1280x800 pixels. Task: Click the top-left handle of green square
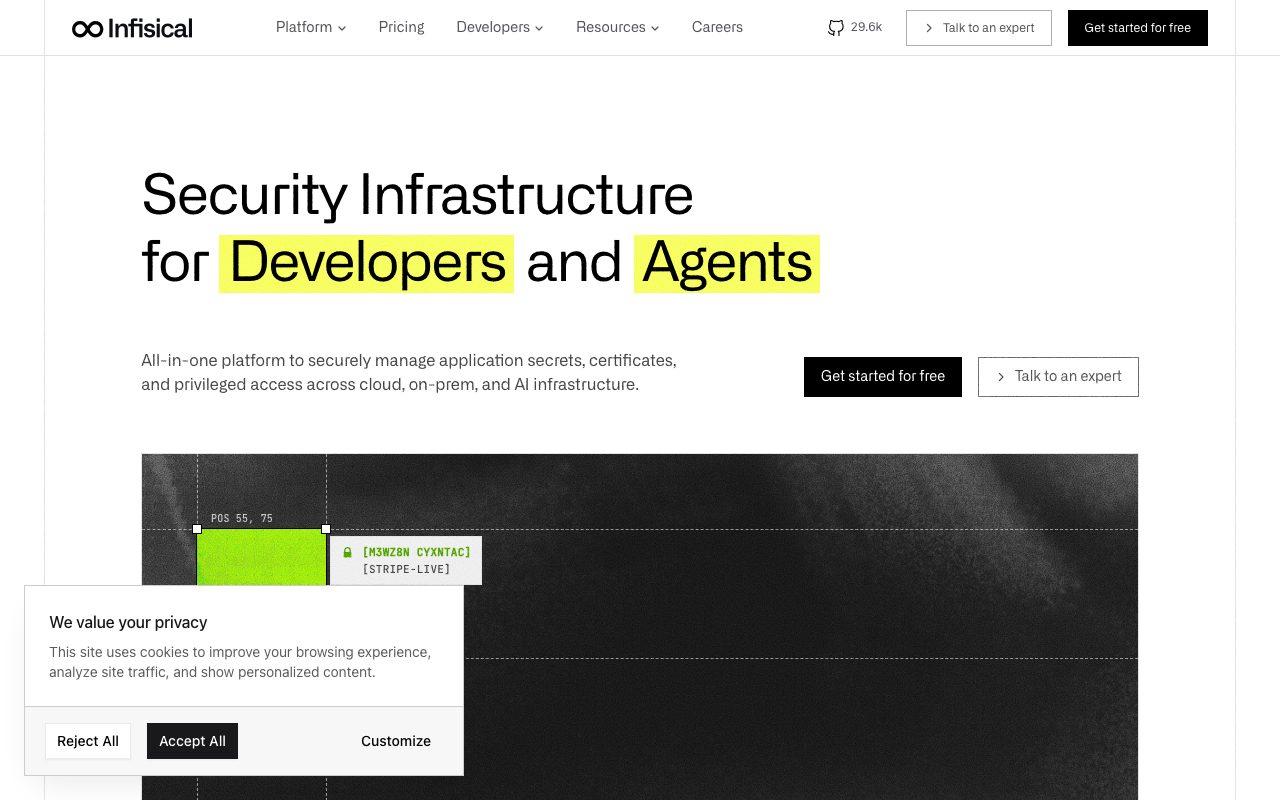[x=197, y=529]
